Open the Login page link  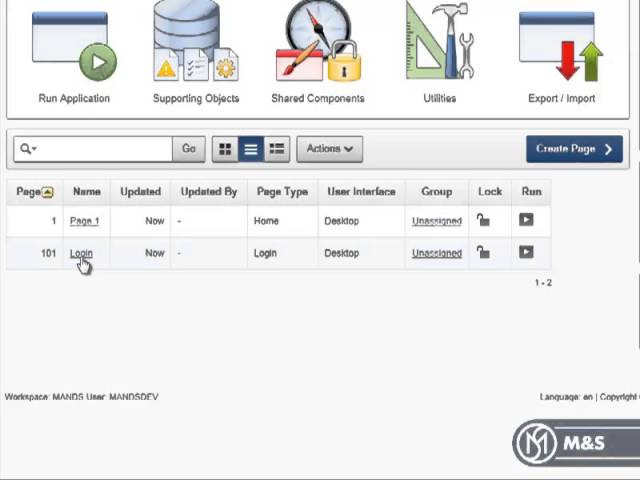81,253
